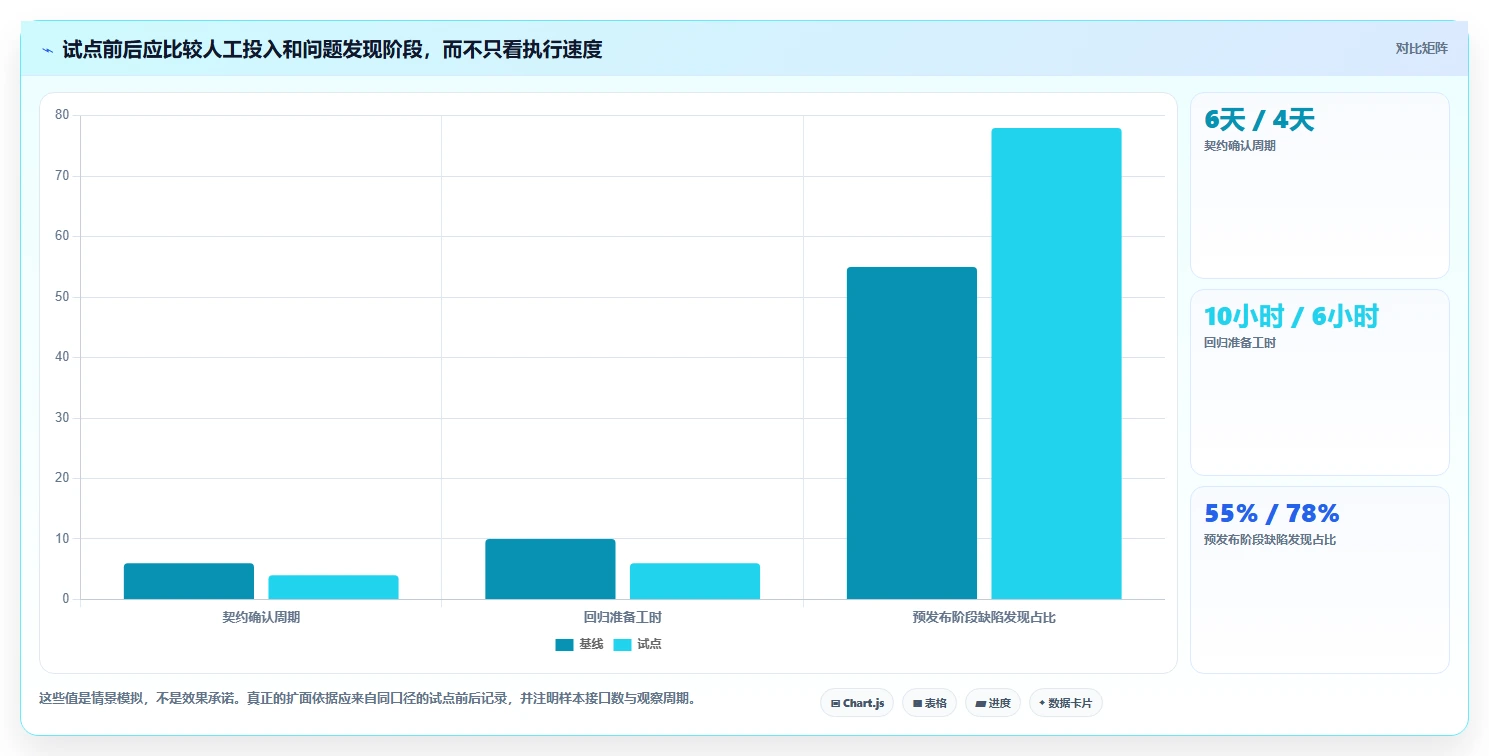Click the 55% / 78% card value

(1271, 513)
